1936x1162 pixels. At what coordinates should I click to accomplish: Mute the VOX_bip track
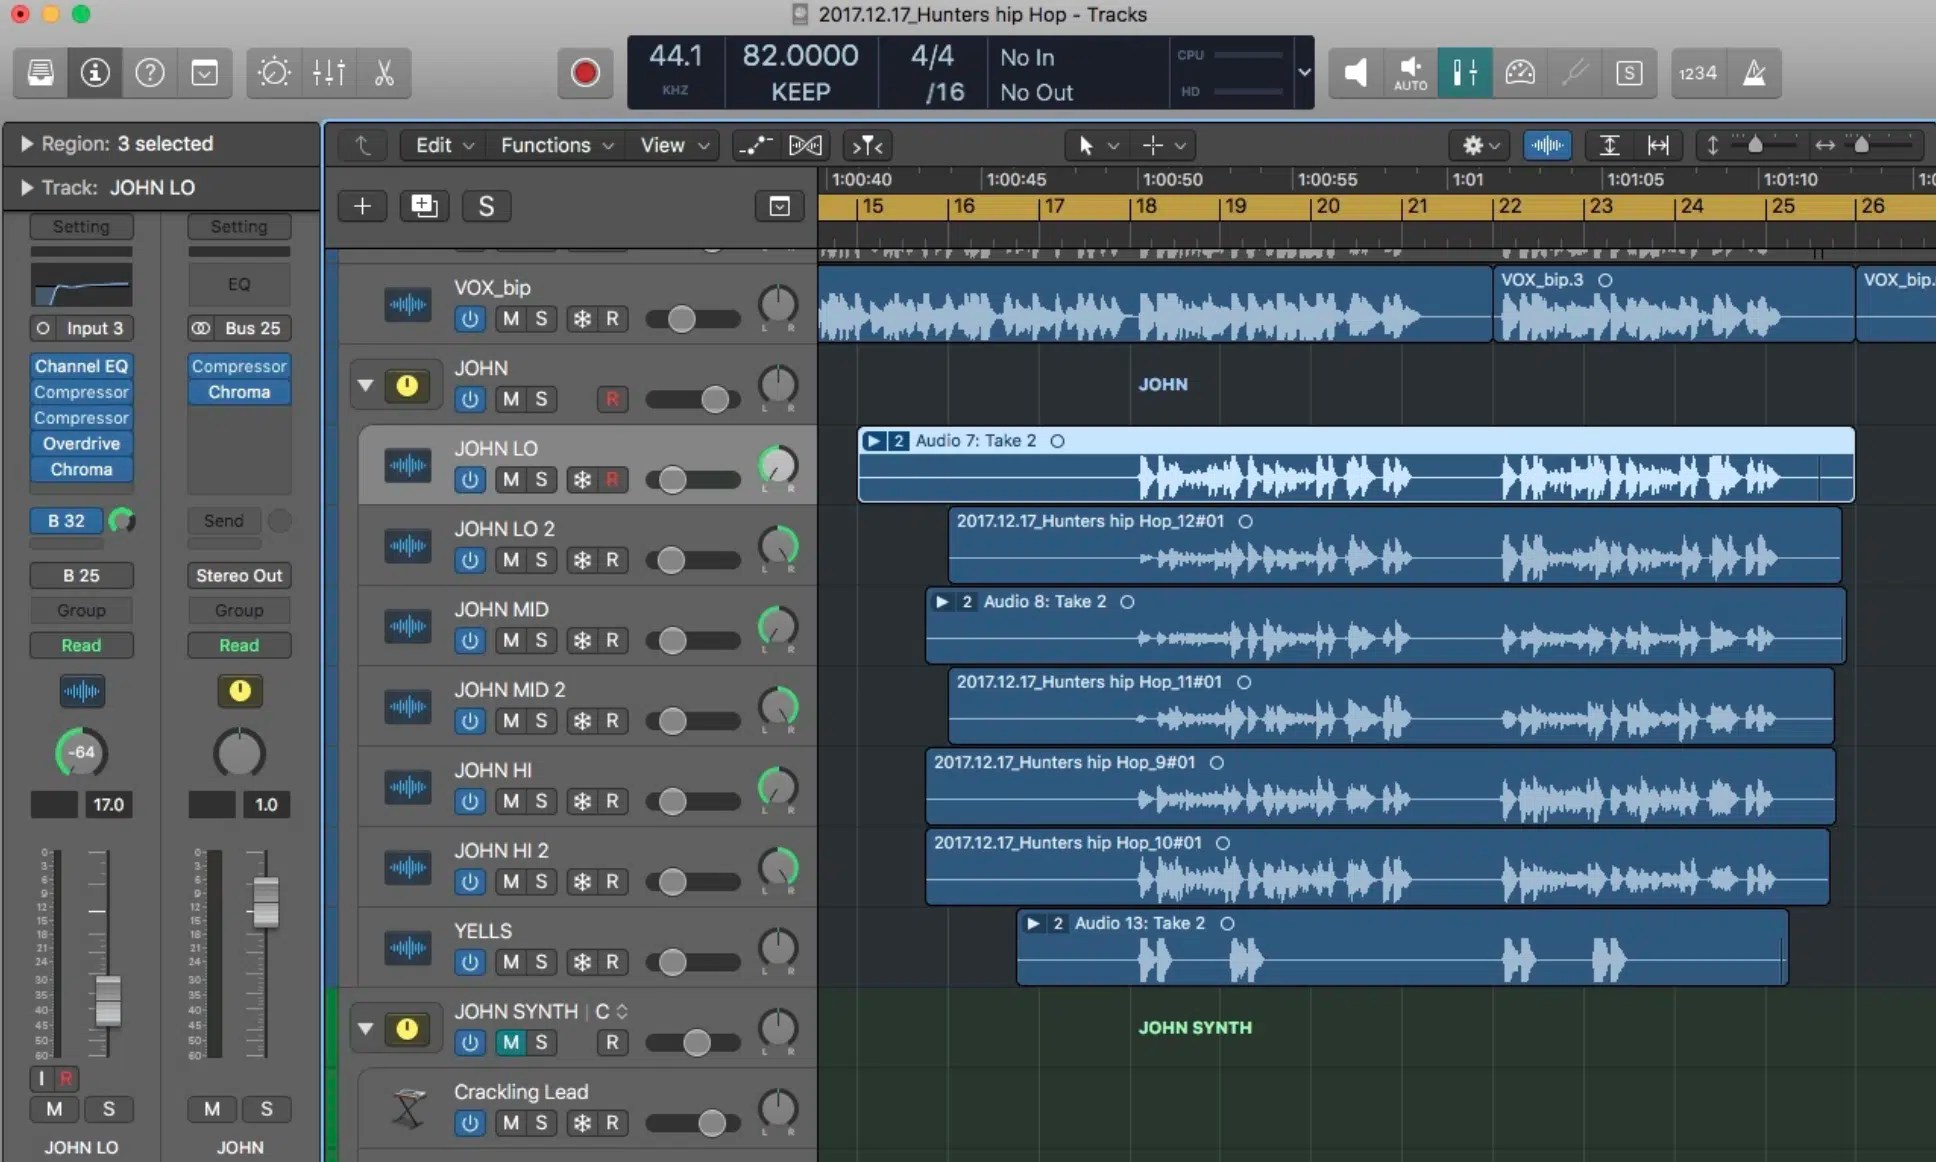[511, 319]
